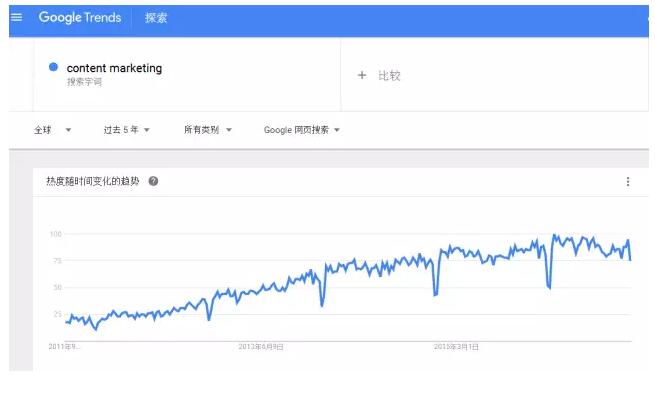Click the plus icon beside 比较
Viewport: 655px width, 393px height.
click(x=362, y=76)
